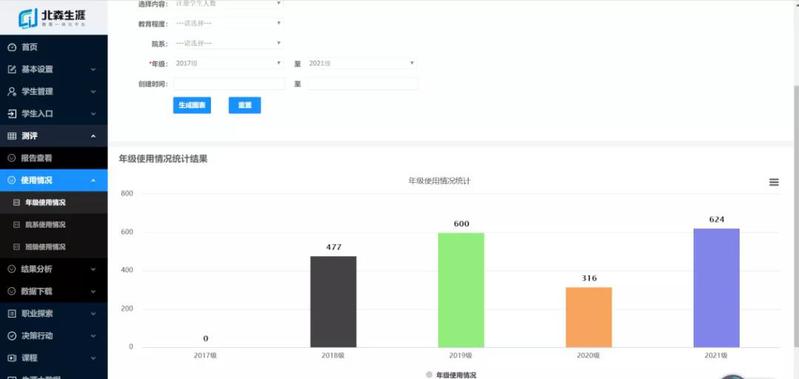Image resolution: width=799 pixels, height=379 pixels.
Task: Toggle the 年级使用情况 chart legend marker
Action: point(429,374)
